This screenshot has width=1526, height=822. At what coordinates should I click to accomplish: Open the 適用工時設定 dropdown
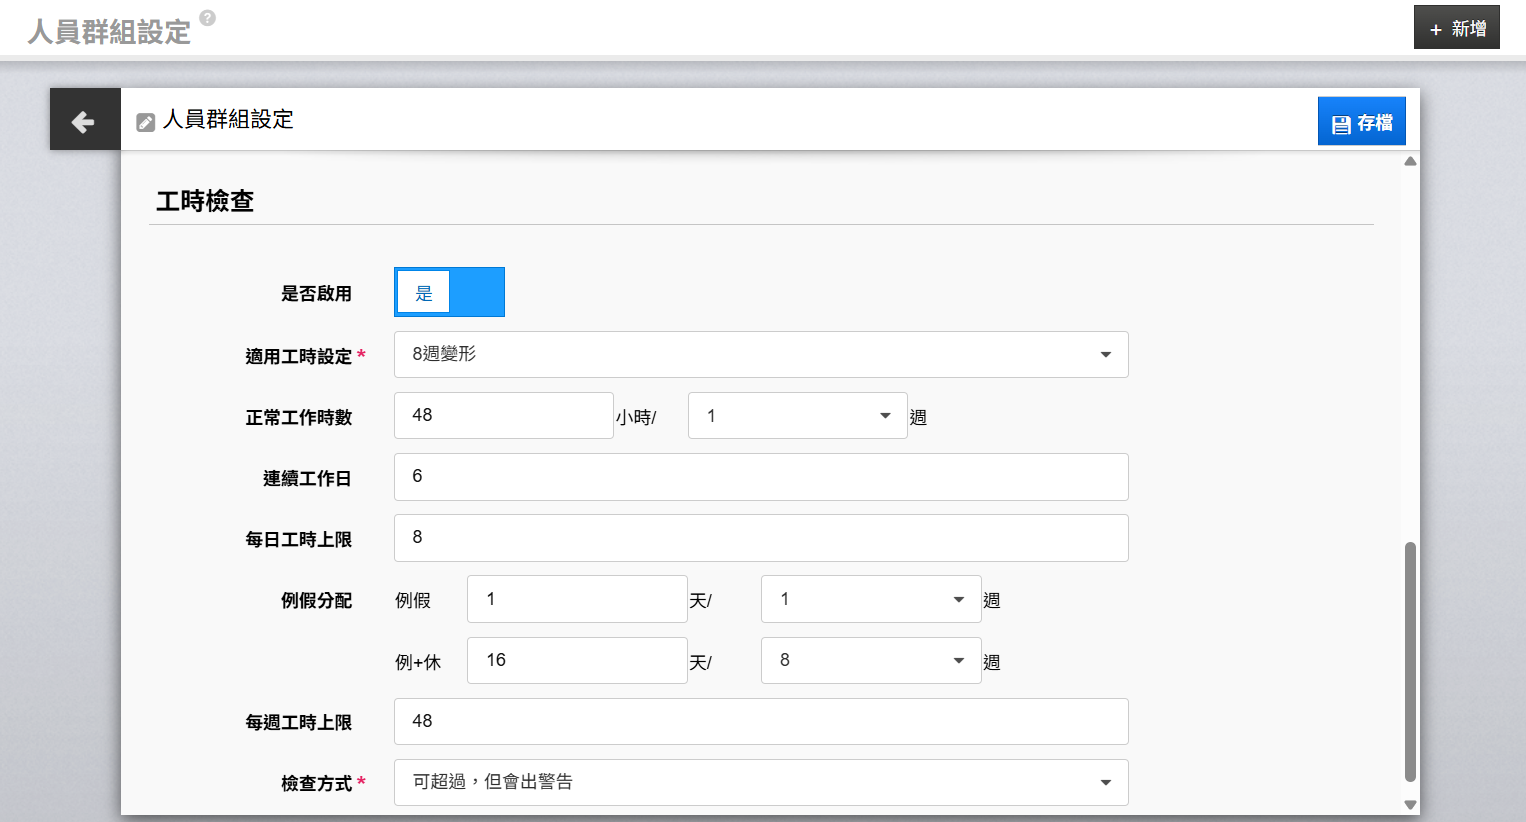(761, 354)
